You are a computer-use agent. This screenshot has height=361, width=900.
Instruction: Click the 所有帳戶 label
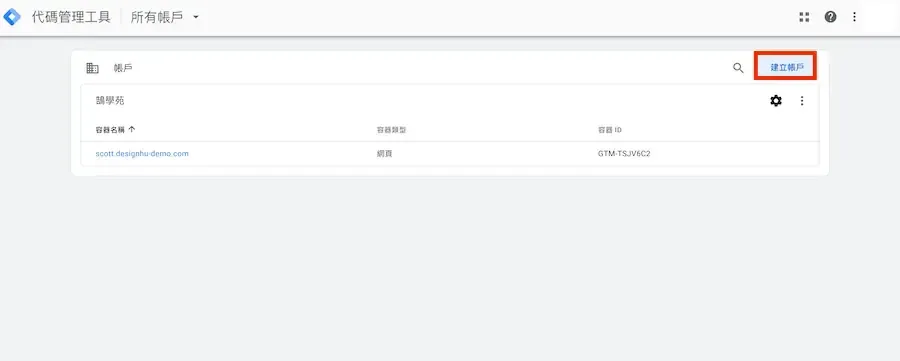(157, 17)
